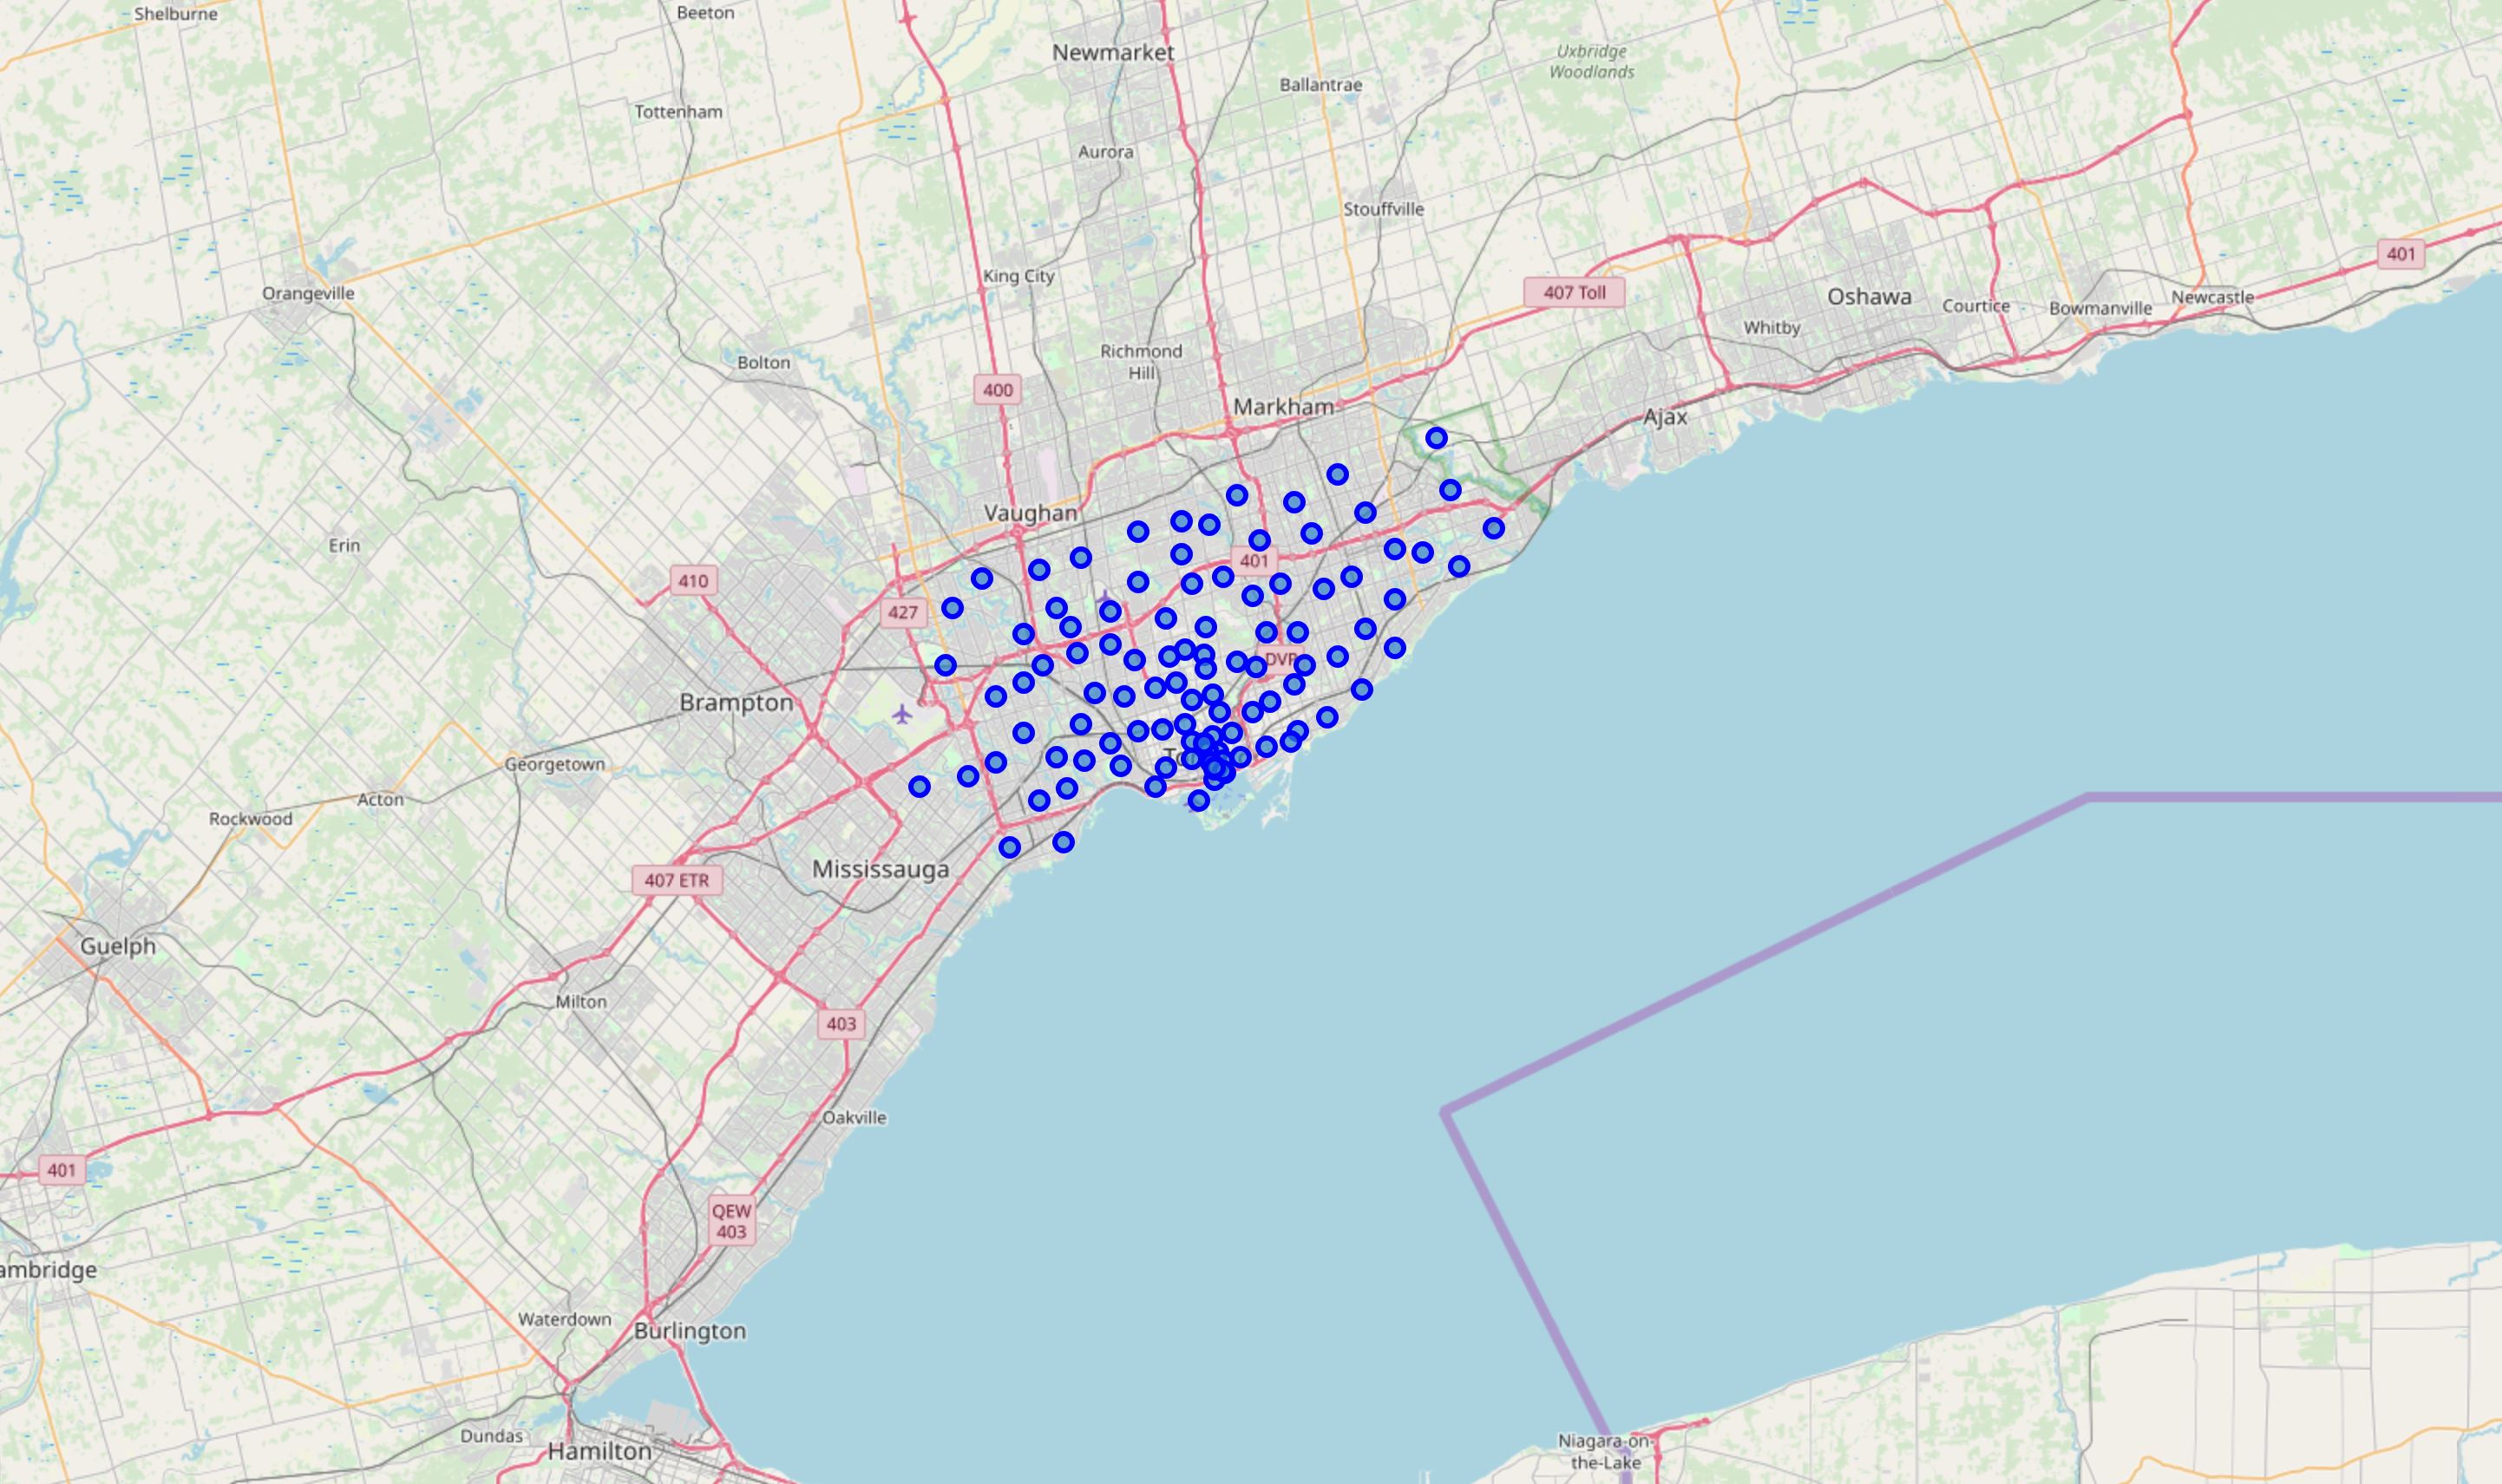Click the Stouffville label
This screenshot has height=1484, width=2502.
(1384, 209)
